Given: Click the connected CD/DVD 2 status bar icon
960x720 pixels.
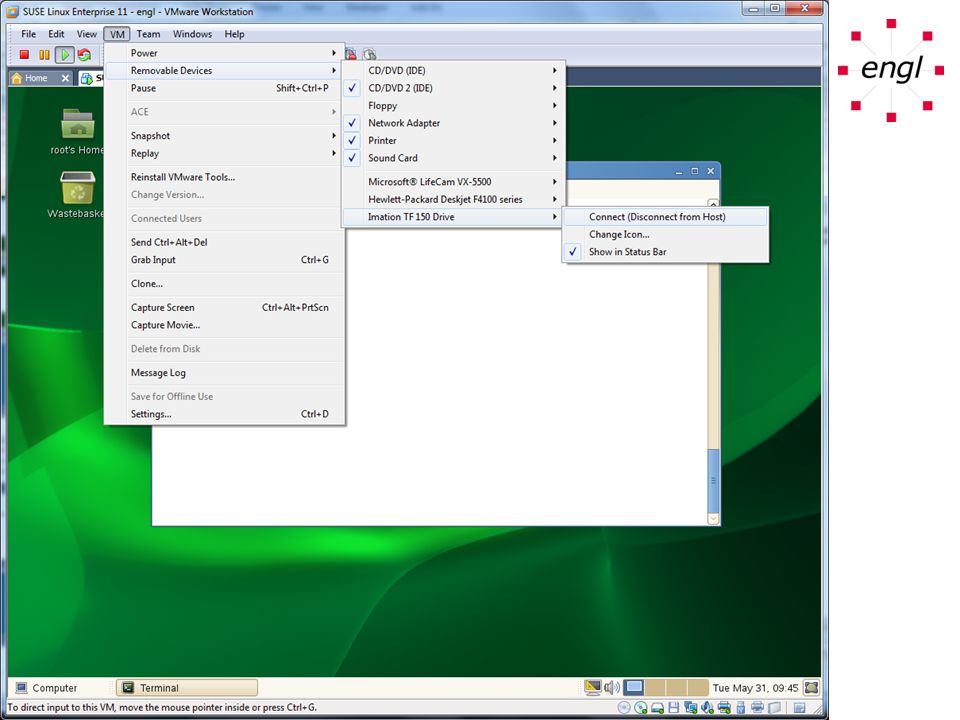Looking at the screenshot, I should [640, 707].
